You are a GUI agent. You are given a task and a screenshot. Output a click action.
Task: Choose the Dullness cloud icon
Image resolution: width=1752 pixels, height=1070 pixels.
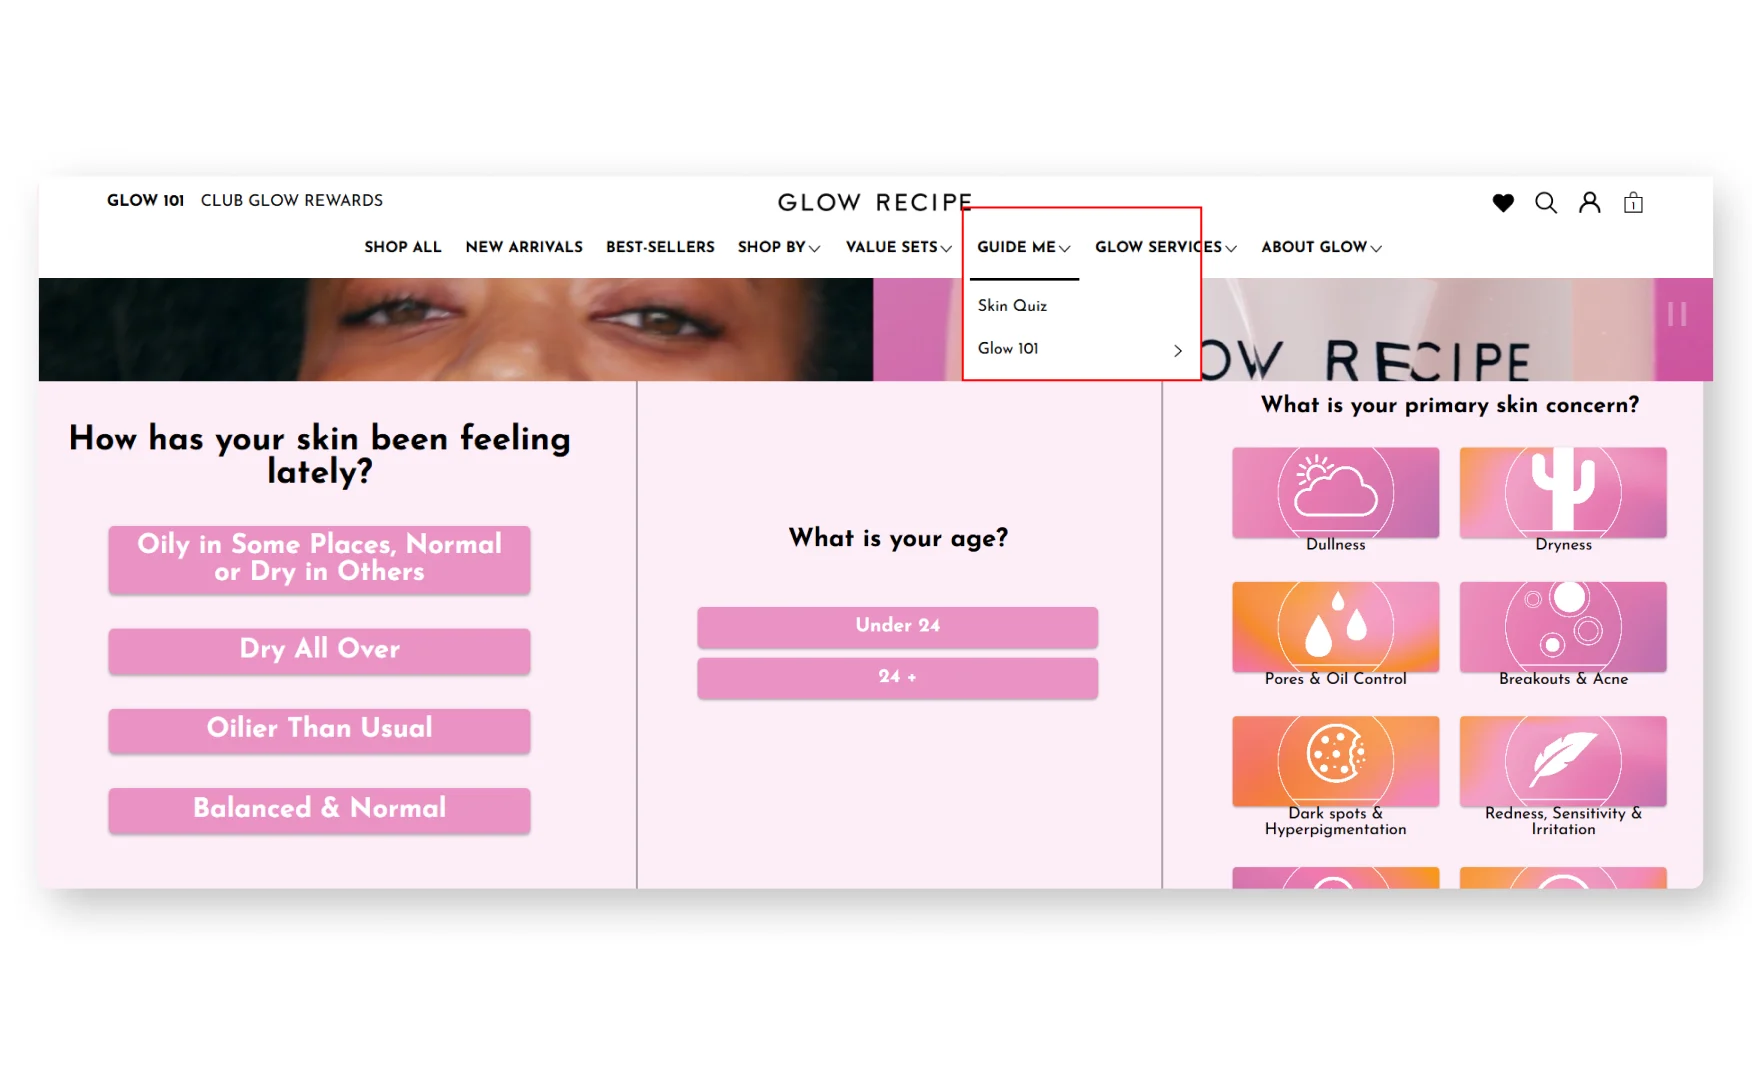[1335, 492]
